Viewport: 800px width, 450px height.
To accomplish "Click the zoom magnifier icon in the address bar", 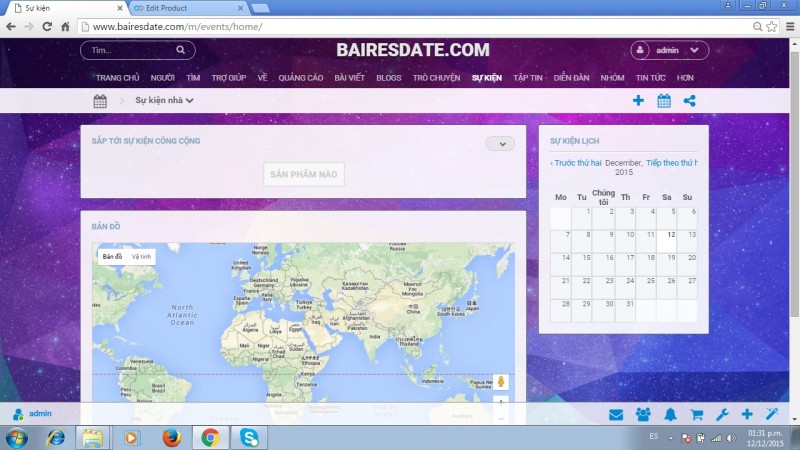I will 758,27.
